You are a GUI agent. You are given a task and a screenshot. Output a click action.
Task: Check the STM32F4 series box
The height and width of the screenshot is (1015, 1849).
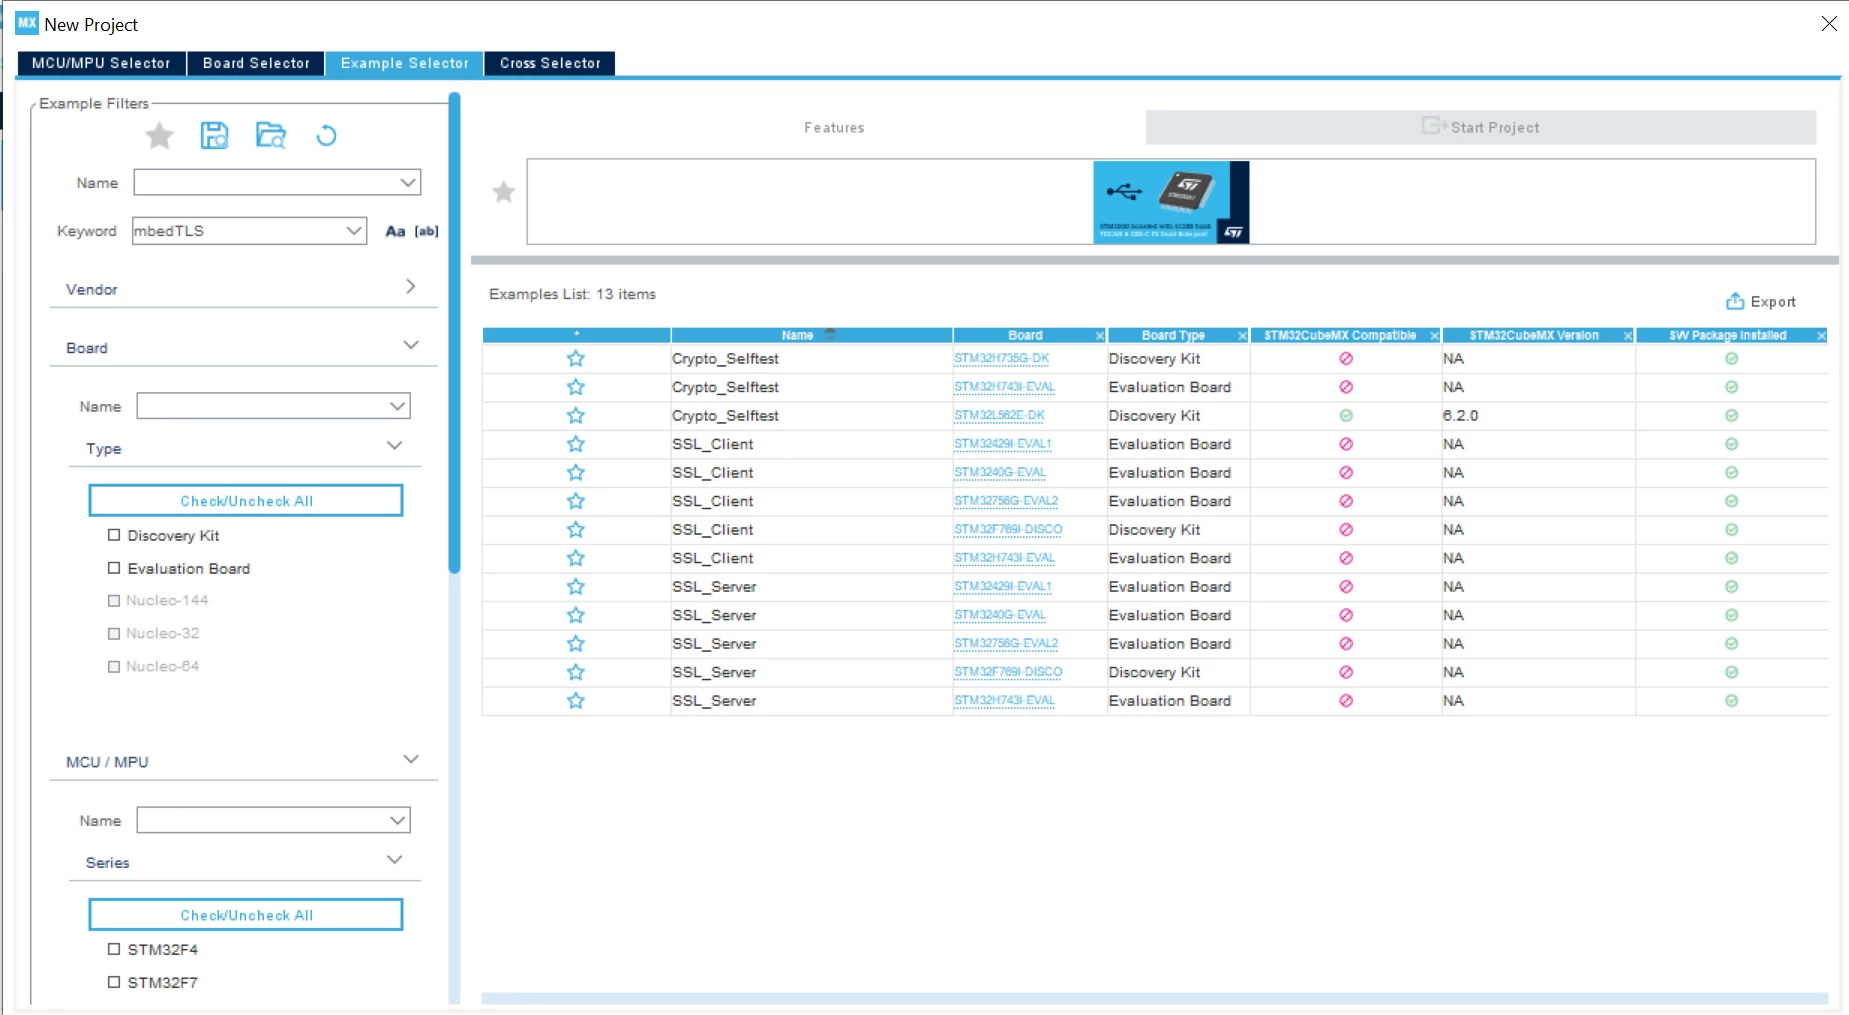click(114, 949)
